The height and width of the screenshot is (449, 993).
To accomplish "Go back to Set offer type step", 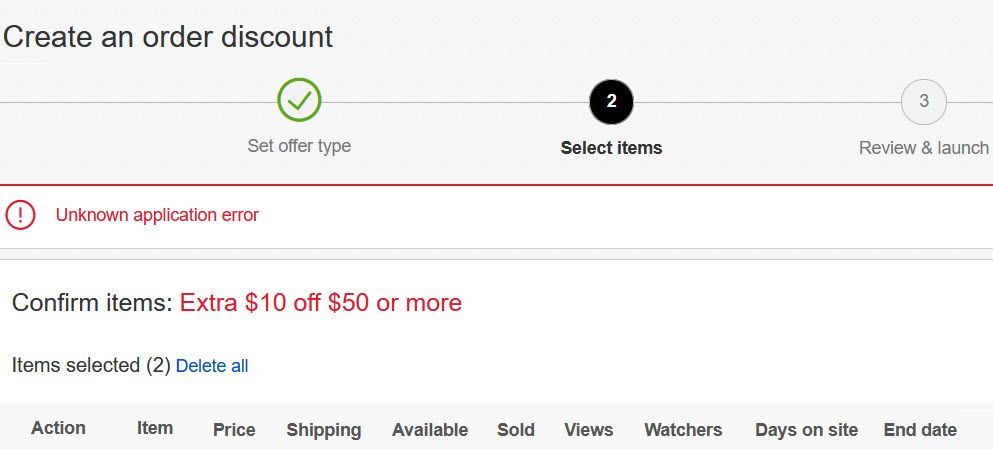I will point(299,146).
